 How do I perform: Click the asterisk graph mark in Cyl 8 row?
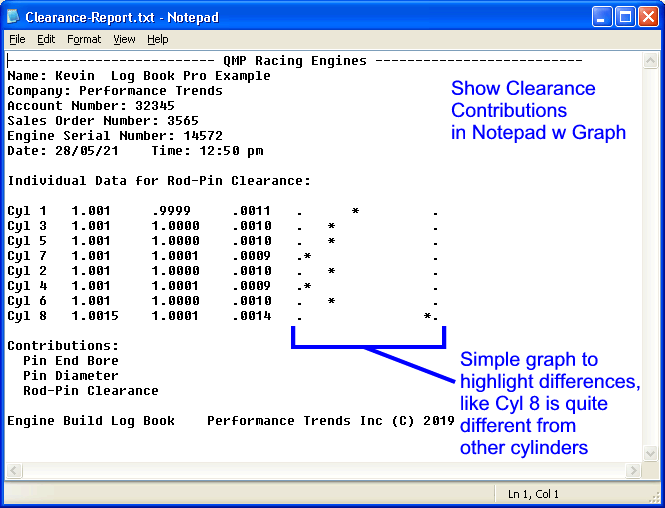pyautogui.click(x=428, y=315)
